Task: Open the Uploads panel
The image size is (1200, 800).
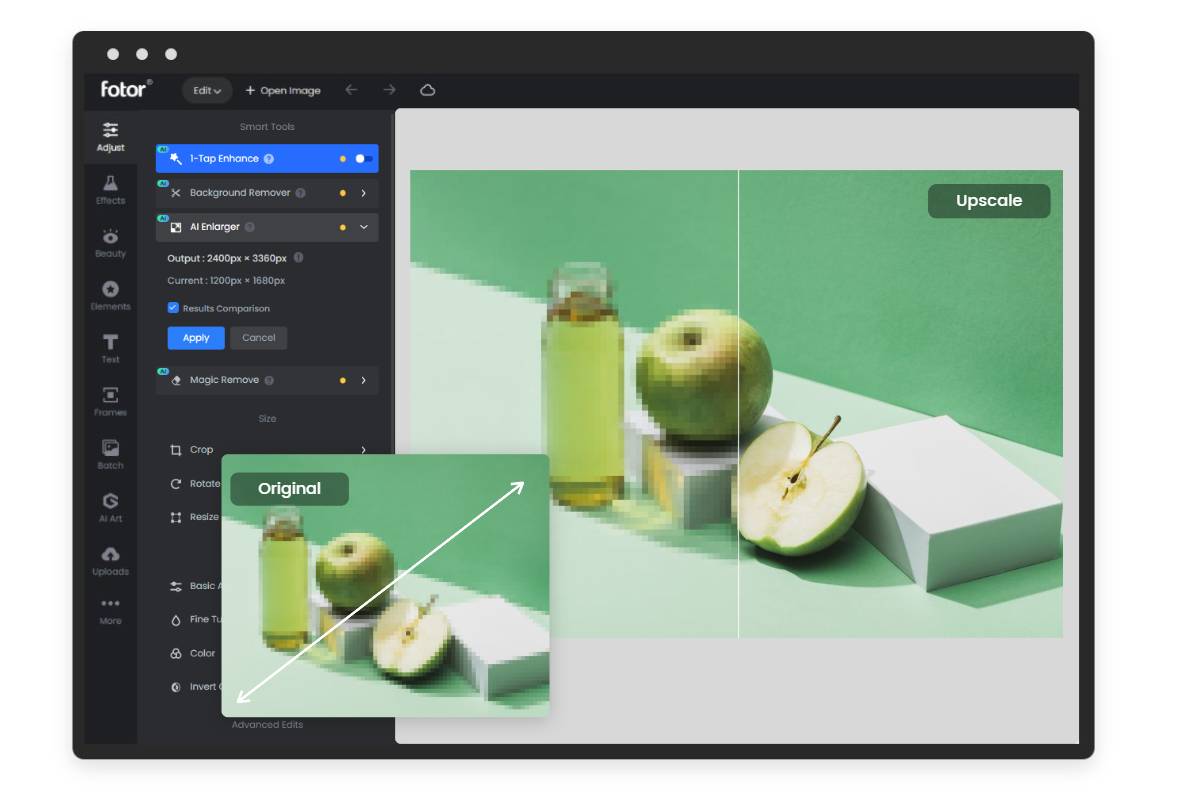Action: point(110,560)
